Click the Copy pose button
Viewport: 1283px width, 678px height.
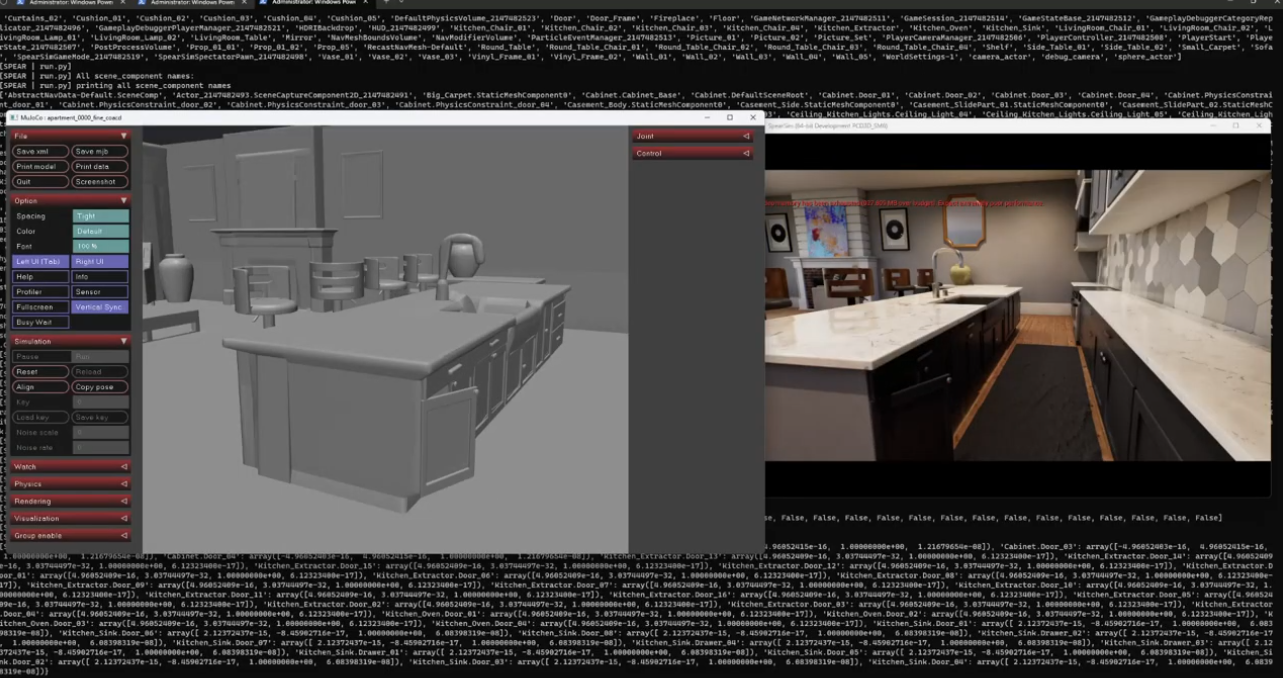coord(100,386)
